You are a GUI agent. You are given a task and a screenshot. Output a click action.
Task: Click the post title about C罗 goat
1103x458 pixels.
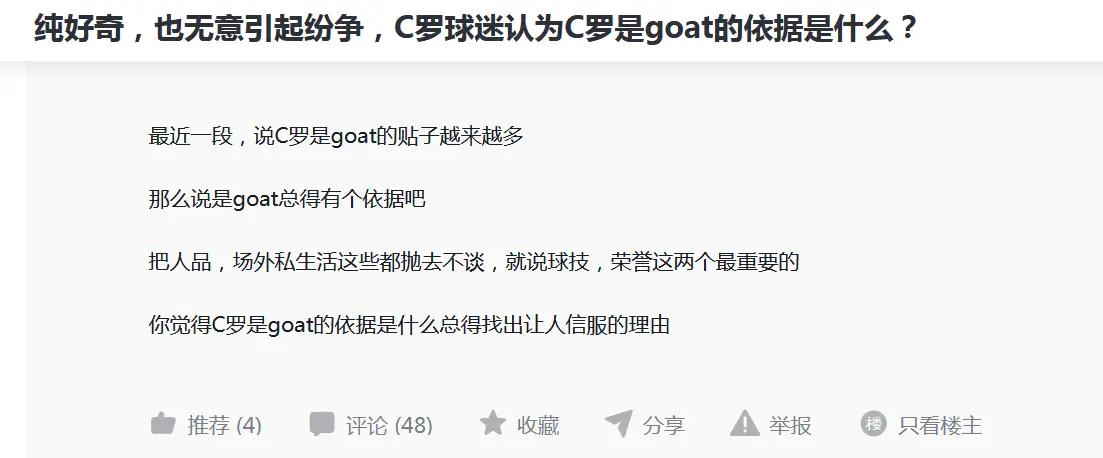coord(476,29)
